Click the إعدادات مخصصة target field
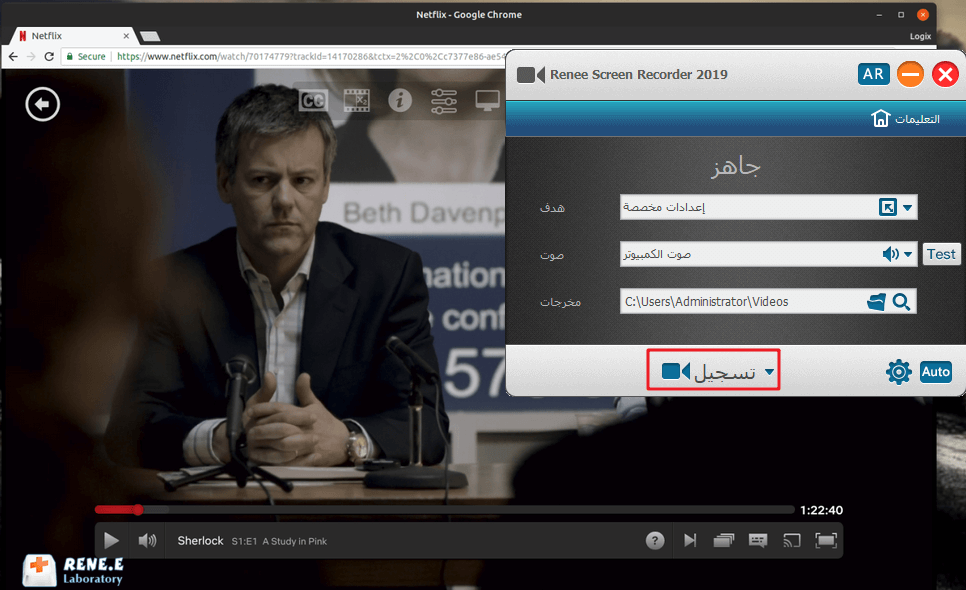This screenshot has height=590, width=966. coord(769,208)
